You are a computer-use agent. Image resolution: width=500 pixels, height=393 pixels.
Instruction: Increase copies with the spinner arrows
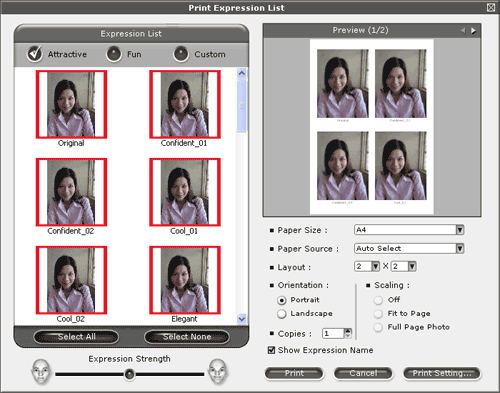(x=348, y=331)
